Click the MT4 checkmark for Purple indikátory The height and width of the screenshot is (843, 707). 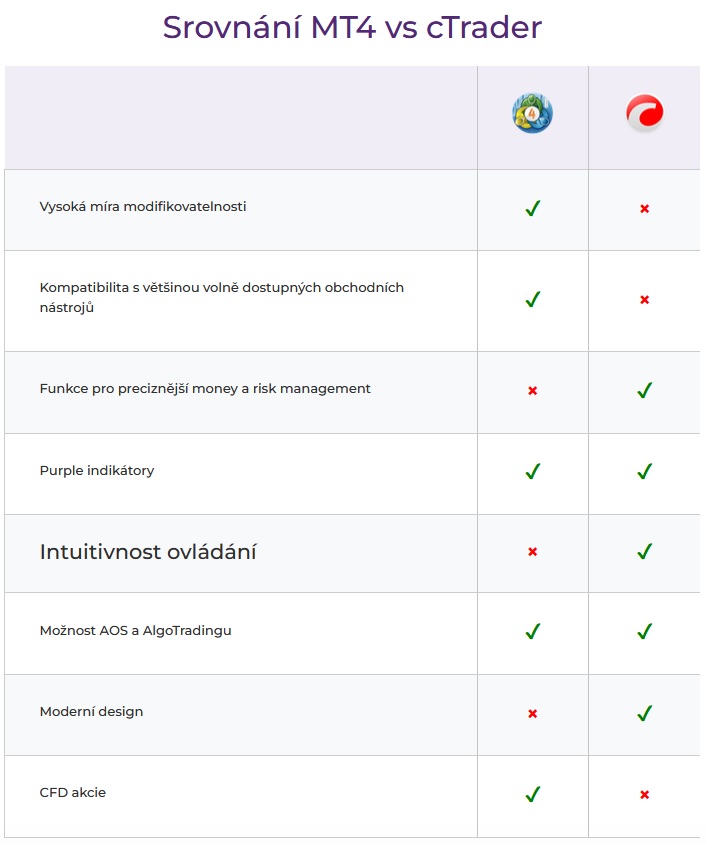pos(533,471)
